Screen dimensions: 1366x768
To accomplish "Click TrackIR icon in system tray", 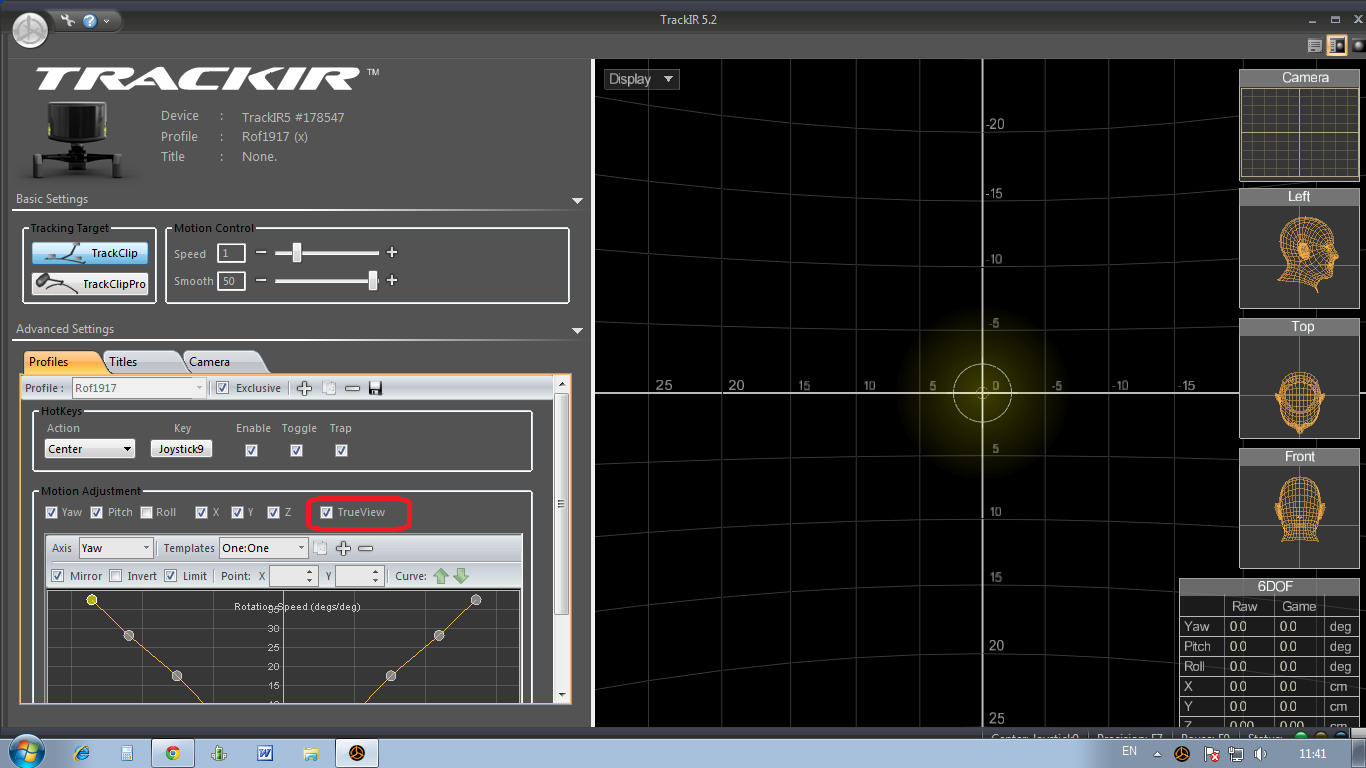I will (1182, 753).
